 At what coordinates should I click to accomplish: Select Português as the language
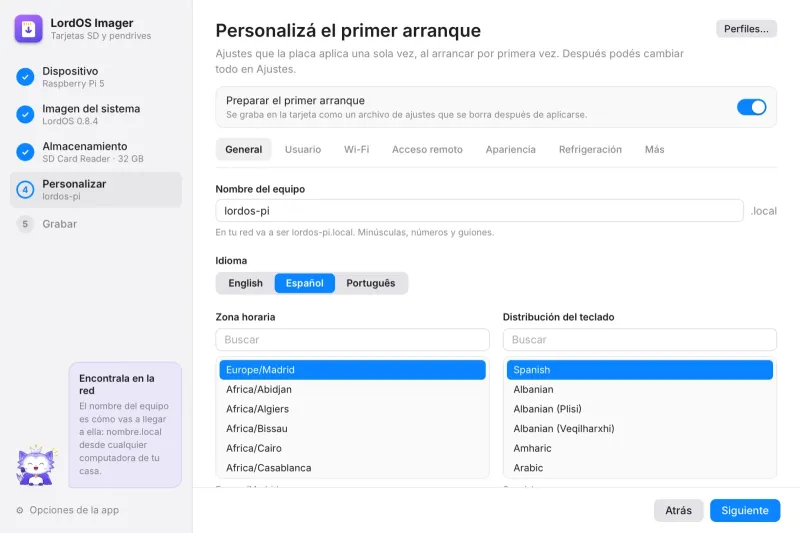370,283
